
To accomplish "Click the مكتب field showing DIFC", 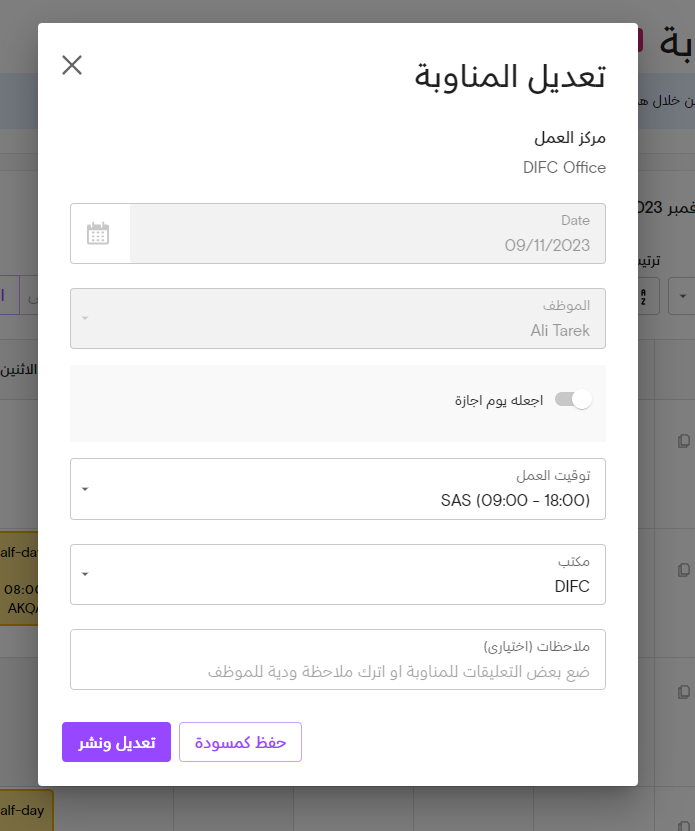I will tap(338, 574).
